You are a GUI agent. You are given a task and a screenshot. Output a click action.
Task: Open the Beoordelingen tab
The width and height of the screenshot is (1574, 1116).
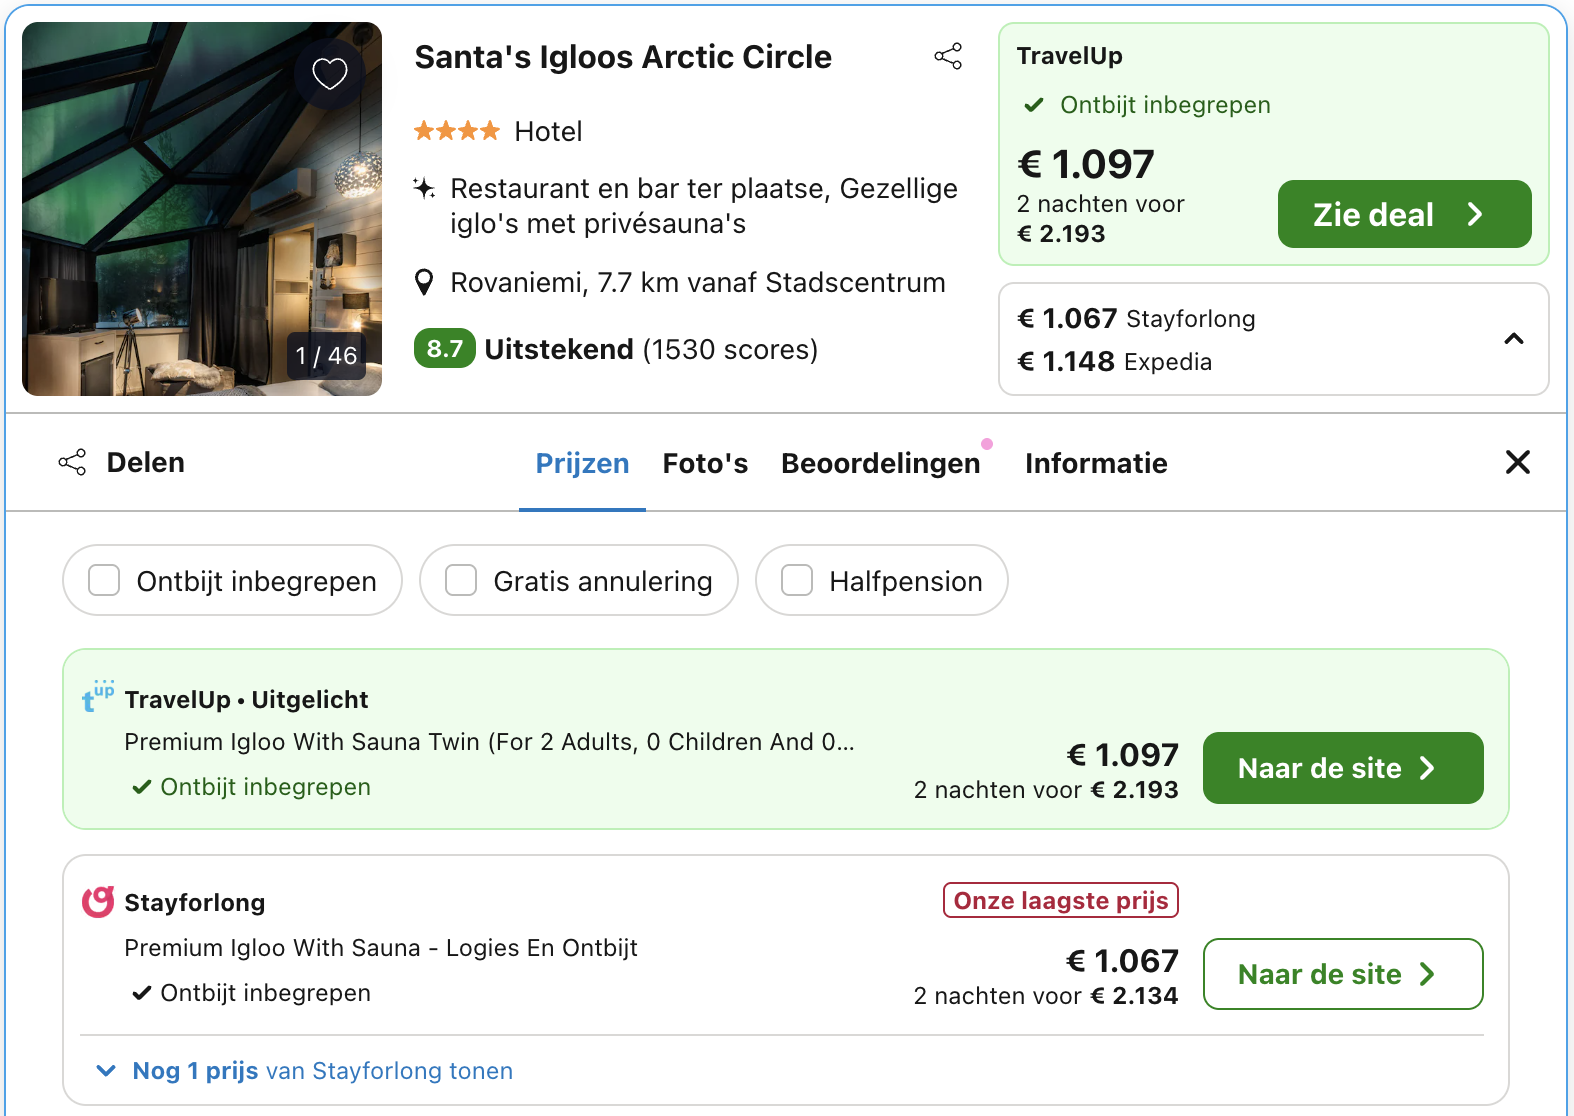(x=880, y=463)
